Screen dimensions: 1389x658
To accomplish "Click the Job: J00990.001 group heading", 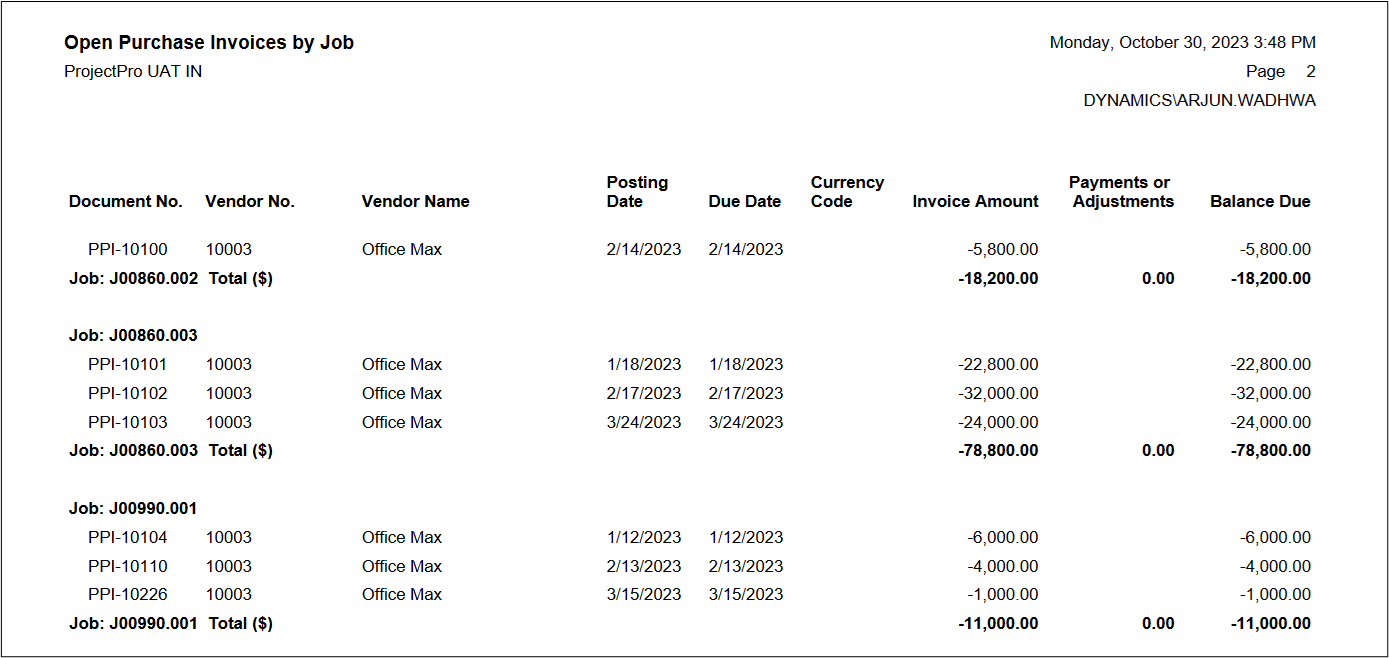I will [133, 509].
